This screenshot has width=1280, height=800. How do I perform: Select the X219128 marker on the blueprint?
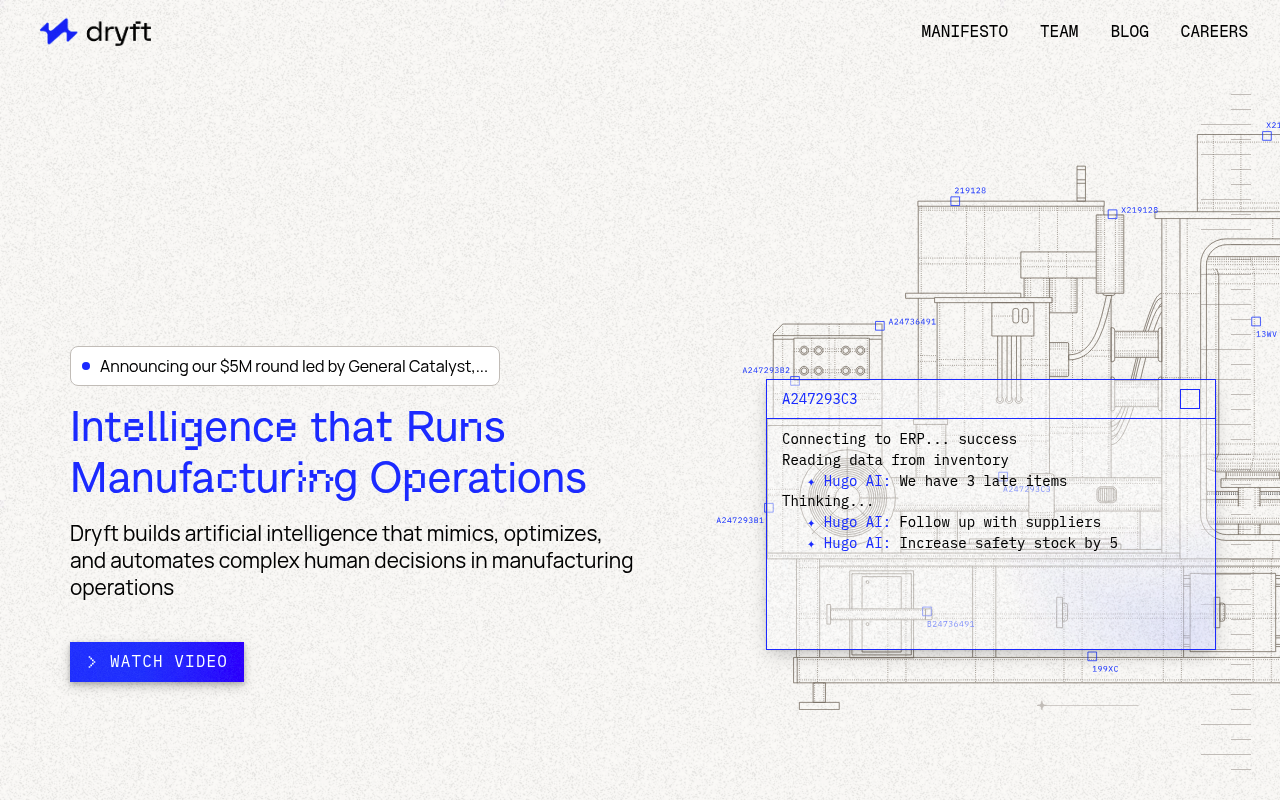pyautogui.click(x=1112, y=214)
